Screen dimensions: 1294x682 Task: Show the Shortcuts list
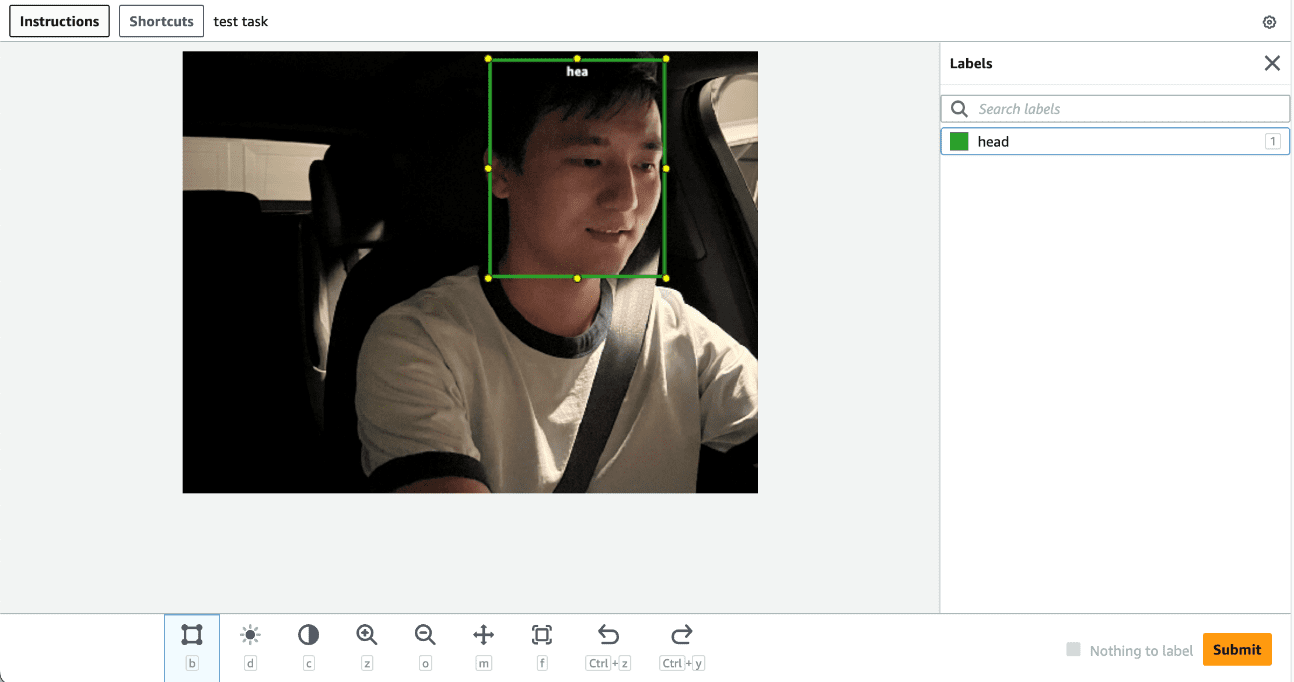tap(161, 21)
